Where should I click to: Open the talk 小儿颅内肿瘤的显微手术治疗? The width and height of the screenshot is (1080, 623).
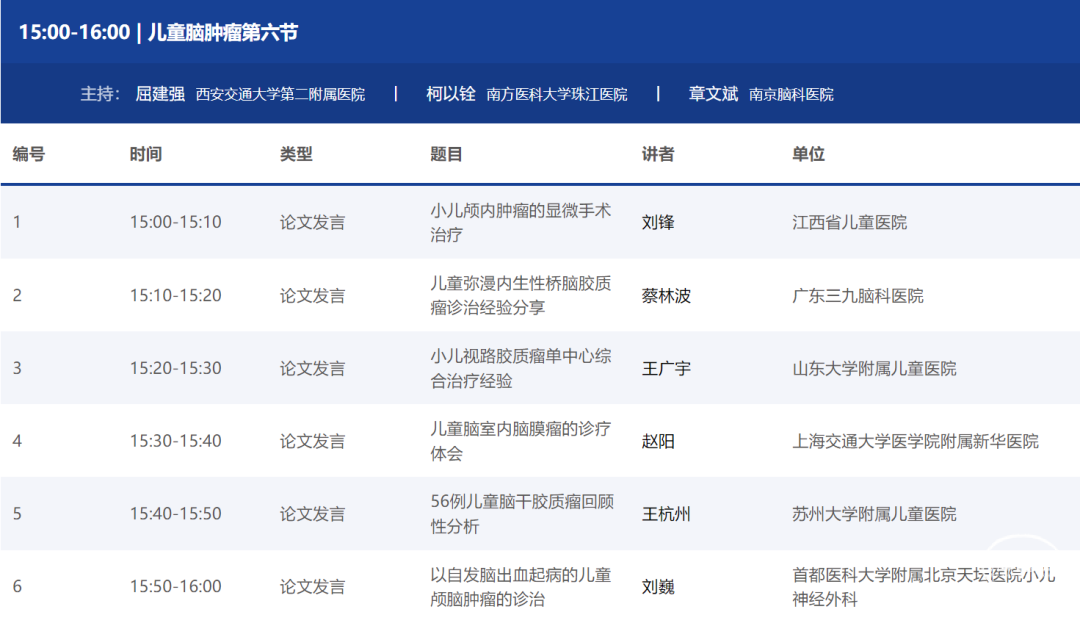[x=520, y=222]
